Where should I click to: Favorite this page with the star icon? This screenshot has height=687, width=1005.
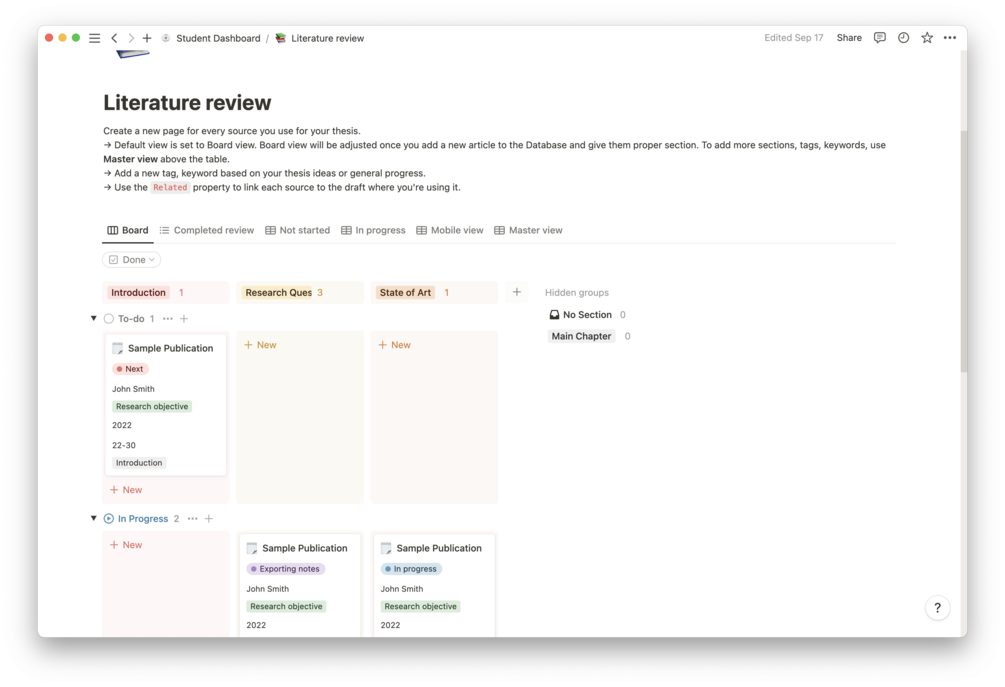pos(927,38)
